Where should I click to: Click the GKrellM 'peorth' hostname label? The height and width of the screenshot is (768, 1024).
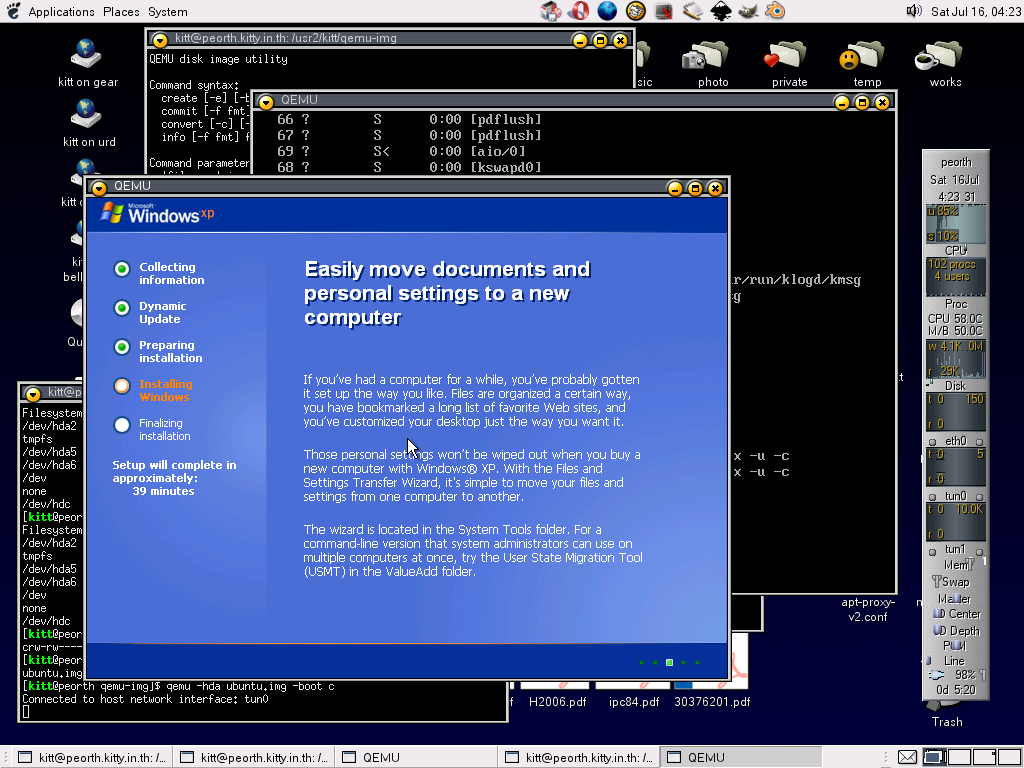click(x=956, y=162)
